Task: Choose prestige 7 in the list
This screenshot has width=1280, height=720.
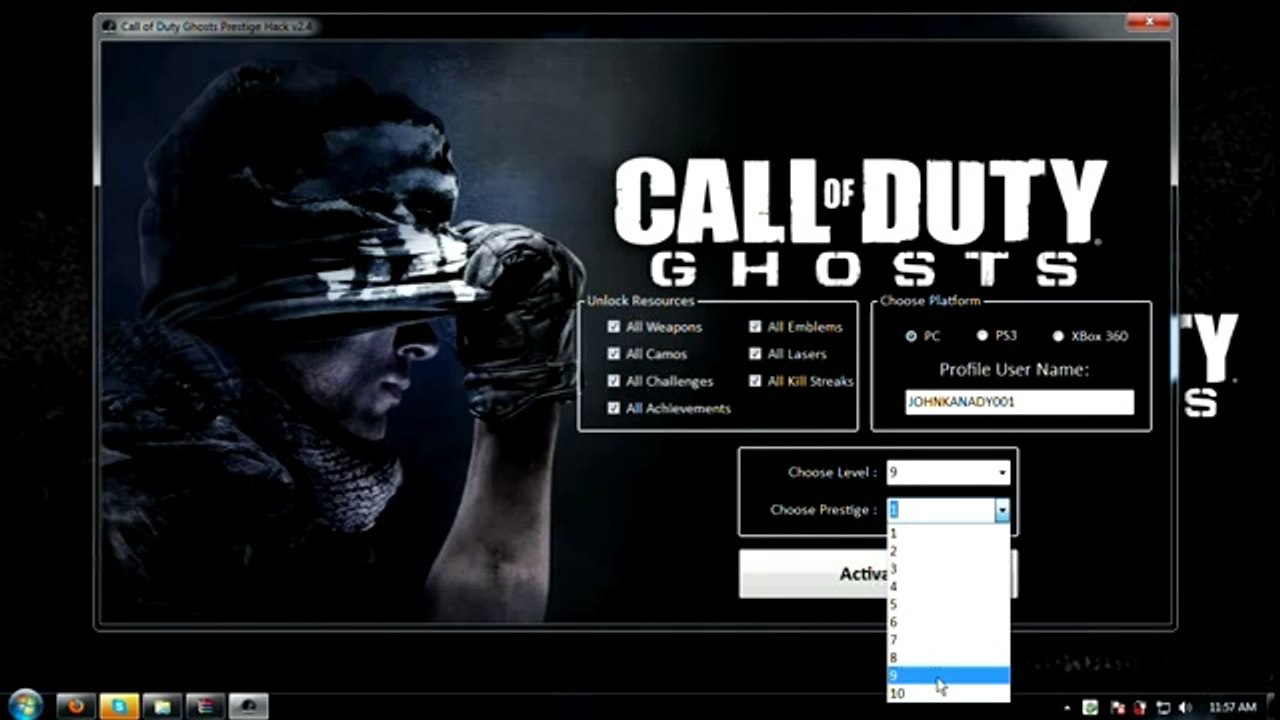Action: point(948,640)
